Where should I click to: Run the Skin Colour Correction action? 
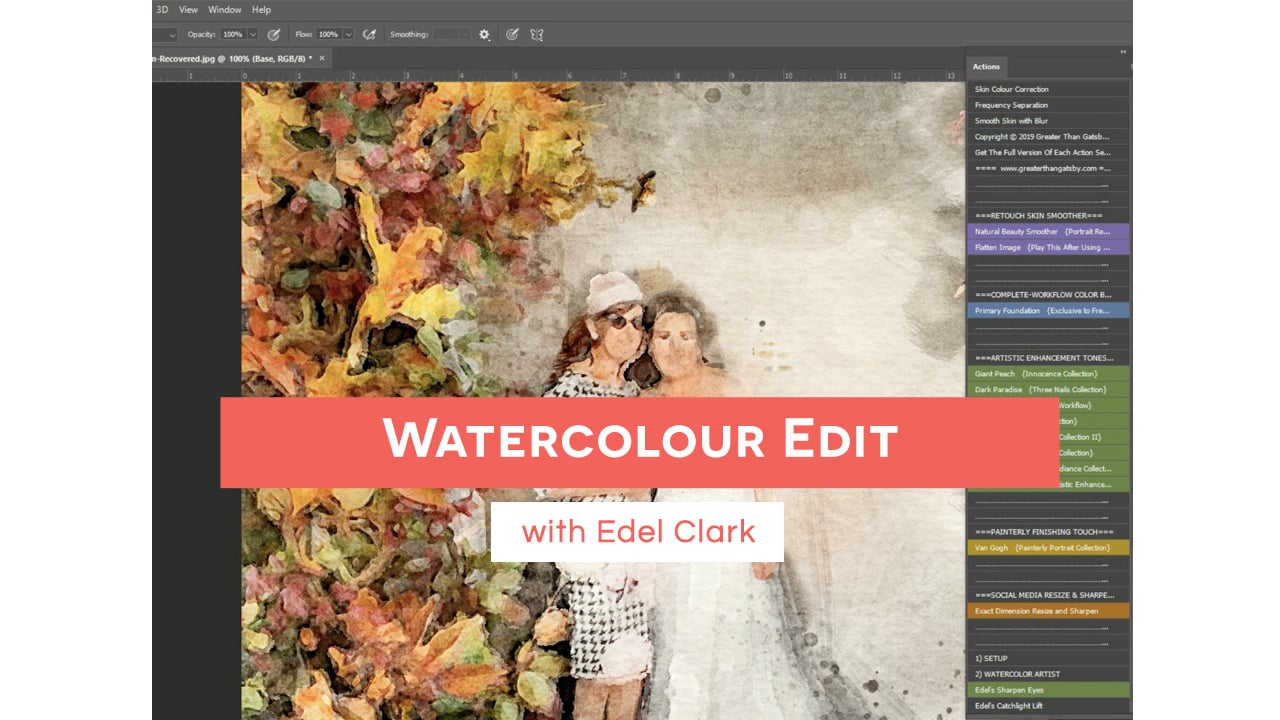coord(1048,89)
